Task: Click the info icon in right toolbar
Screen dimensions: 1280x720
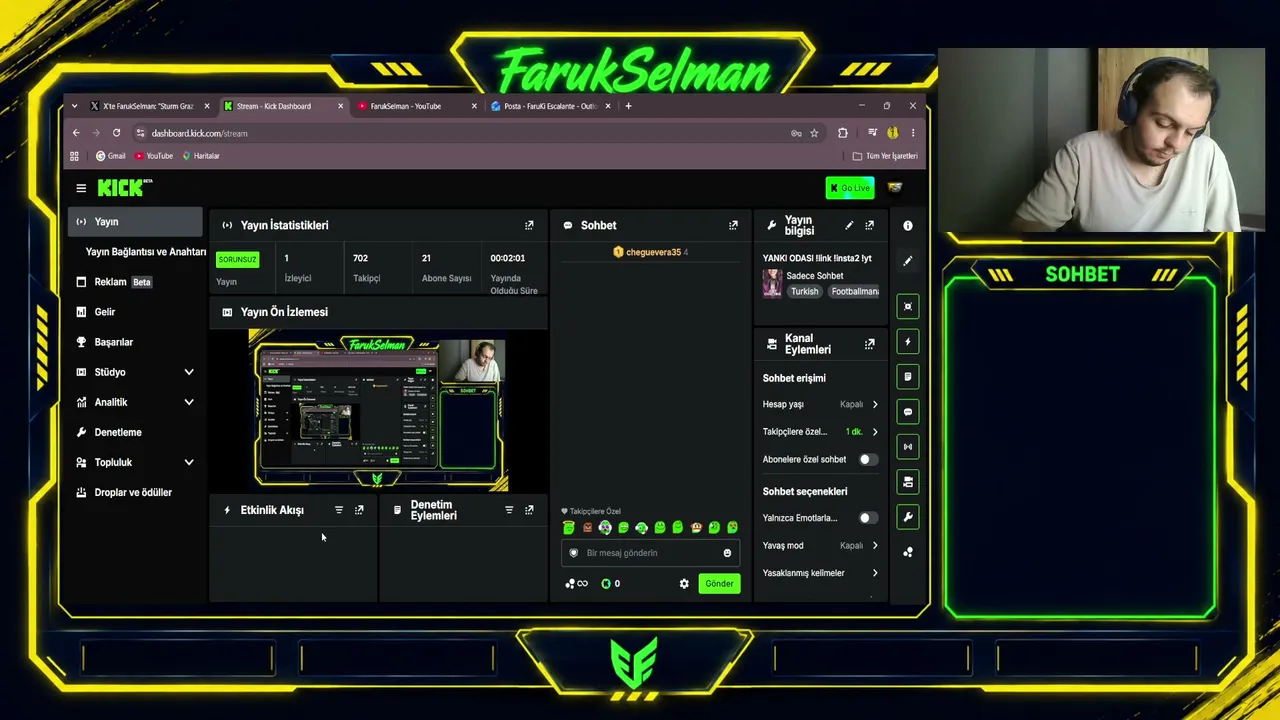Action: (x=908, y=226)
